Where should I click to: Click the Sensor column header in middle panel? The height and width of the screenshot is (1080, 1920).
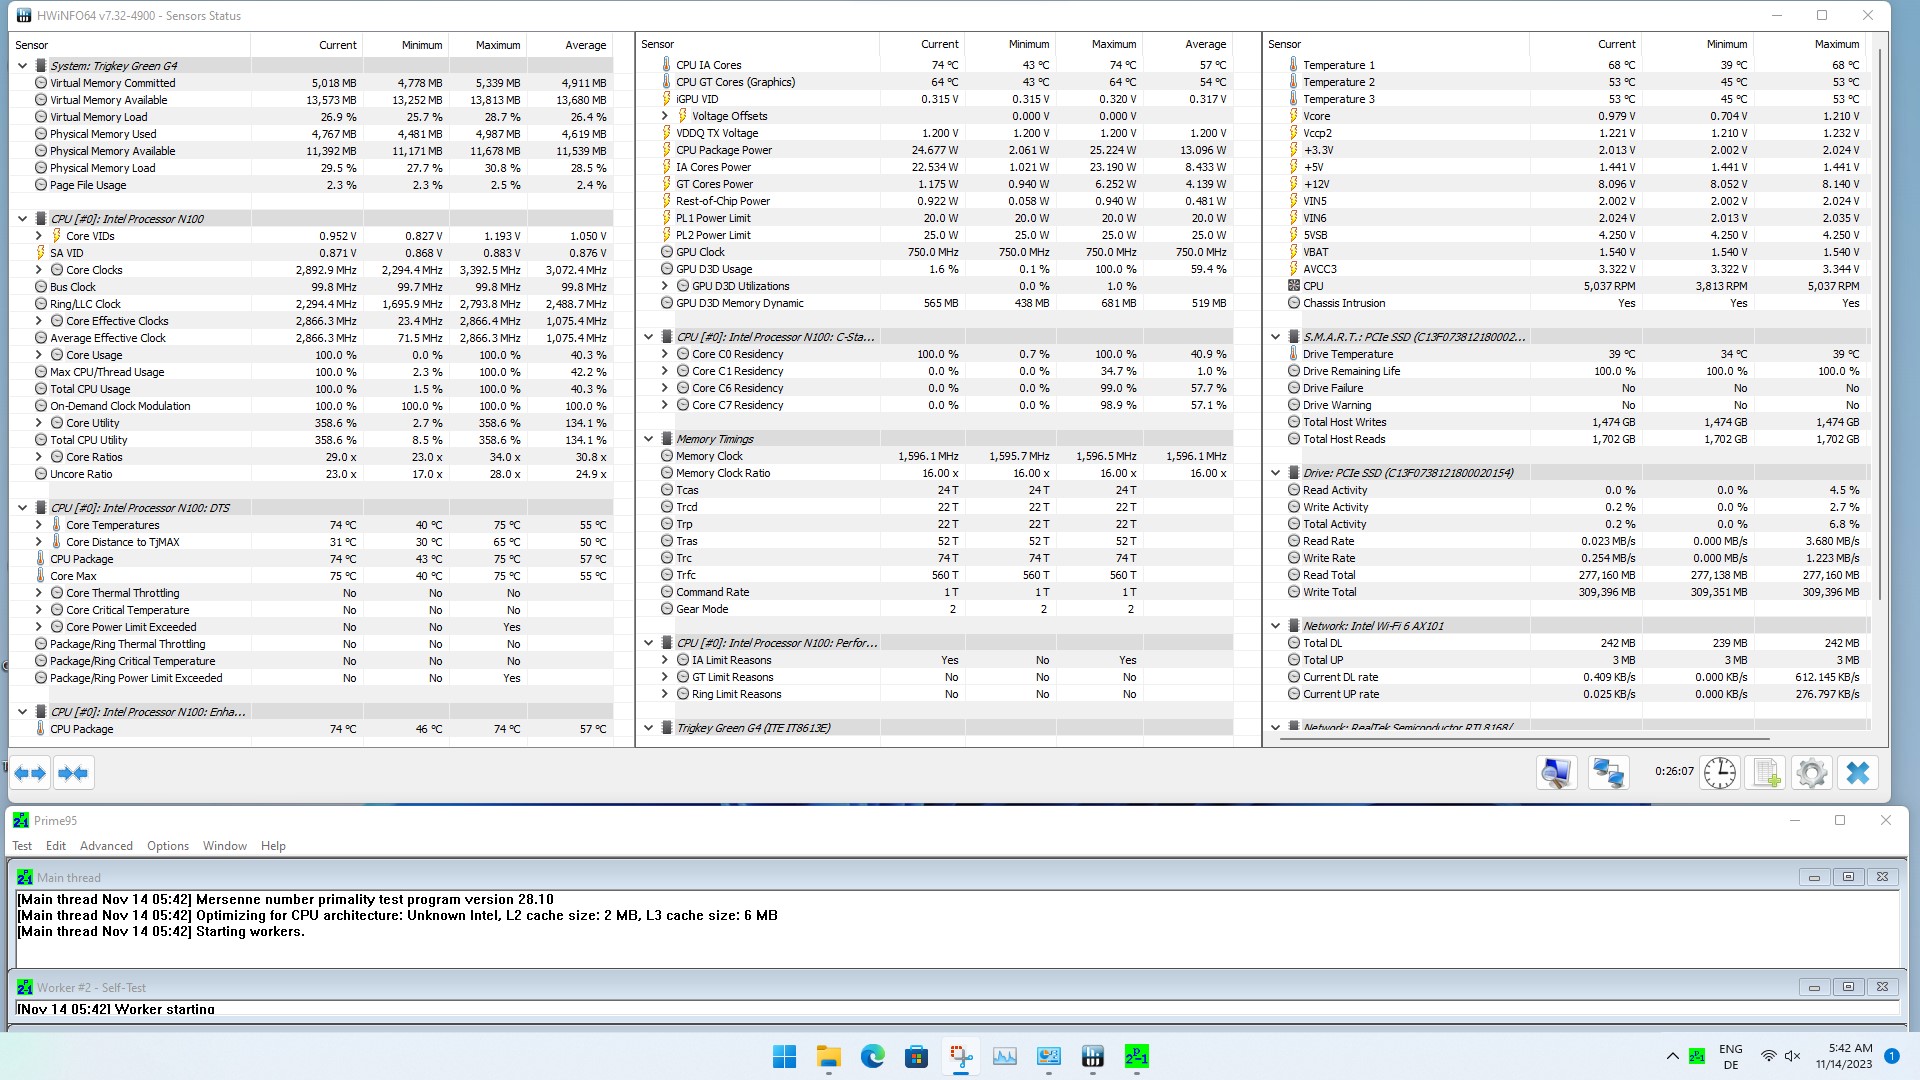tap(758, 44)
